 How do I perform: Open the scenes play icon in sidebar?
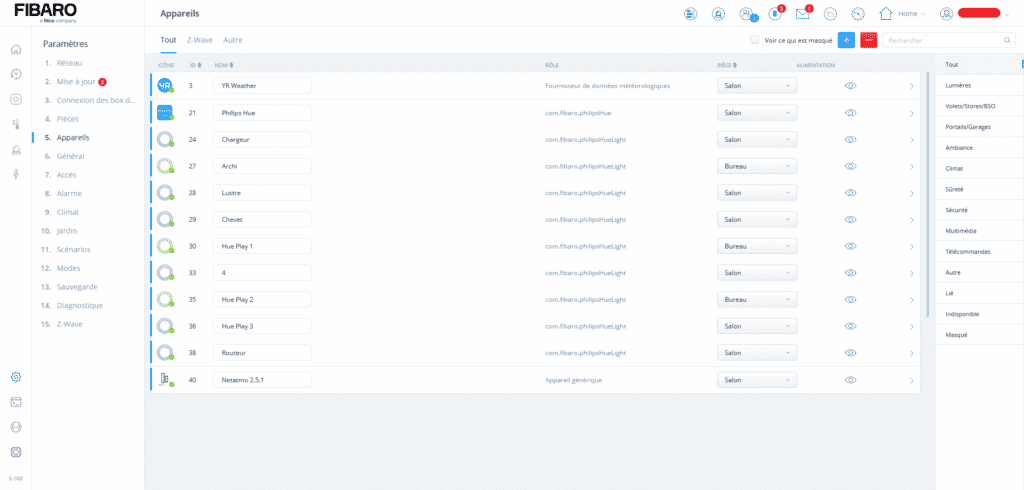[16, 99]
